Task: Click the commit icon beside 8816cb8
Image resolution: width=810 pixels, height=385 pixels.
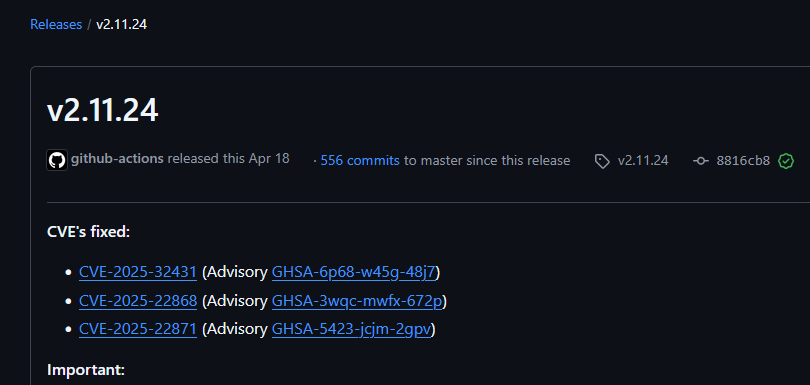Action: pyautogui.click(x=700, y=161)
